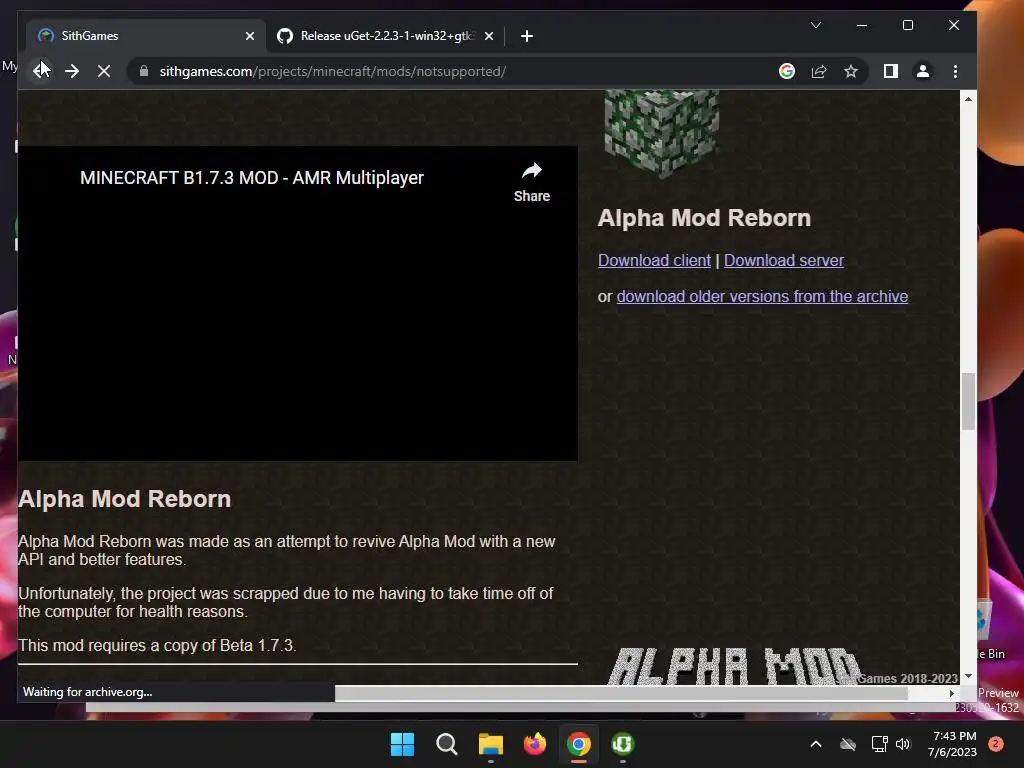Go back using the browser back arrow

40,71
